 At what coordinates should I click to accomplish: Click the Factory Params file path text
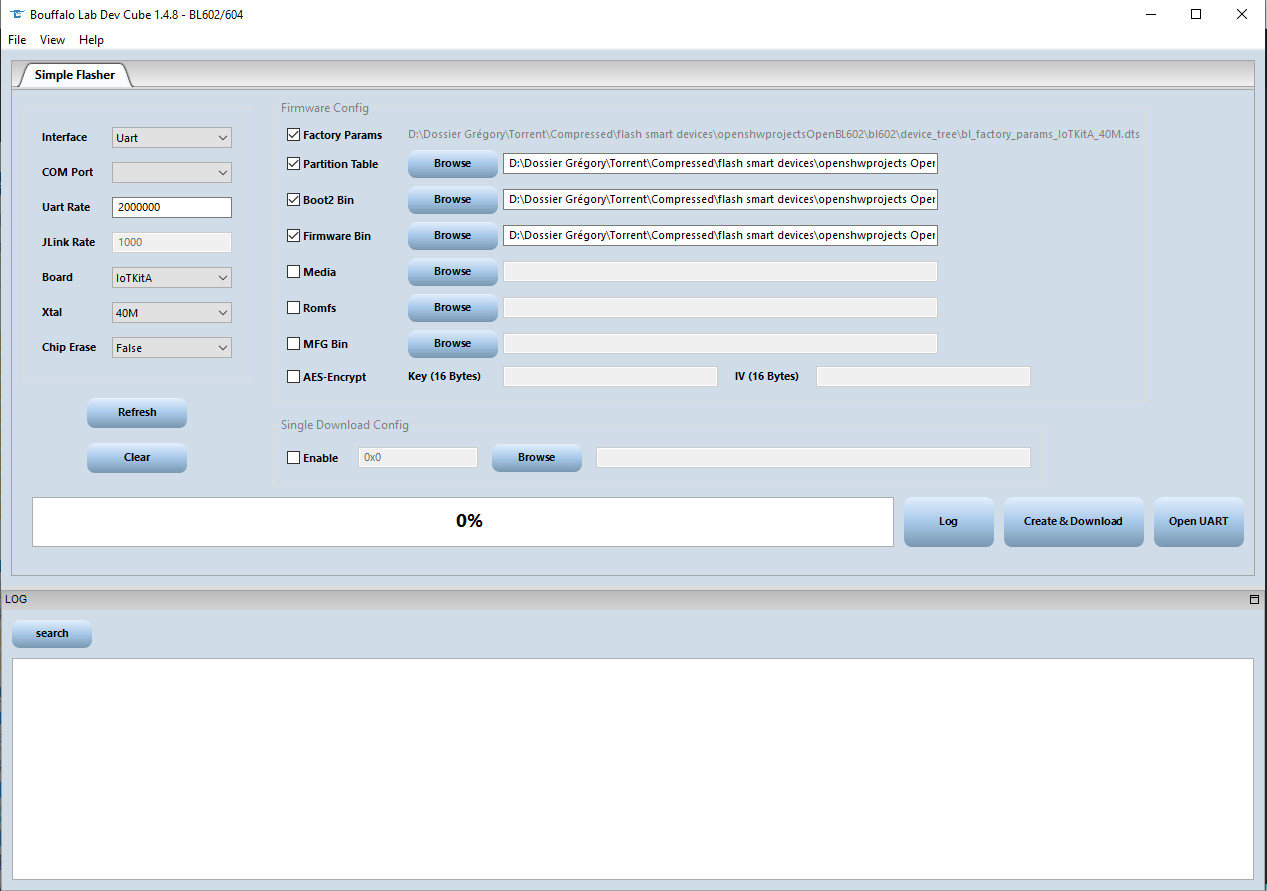click(774, 135)
